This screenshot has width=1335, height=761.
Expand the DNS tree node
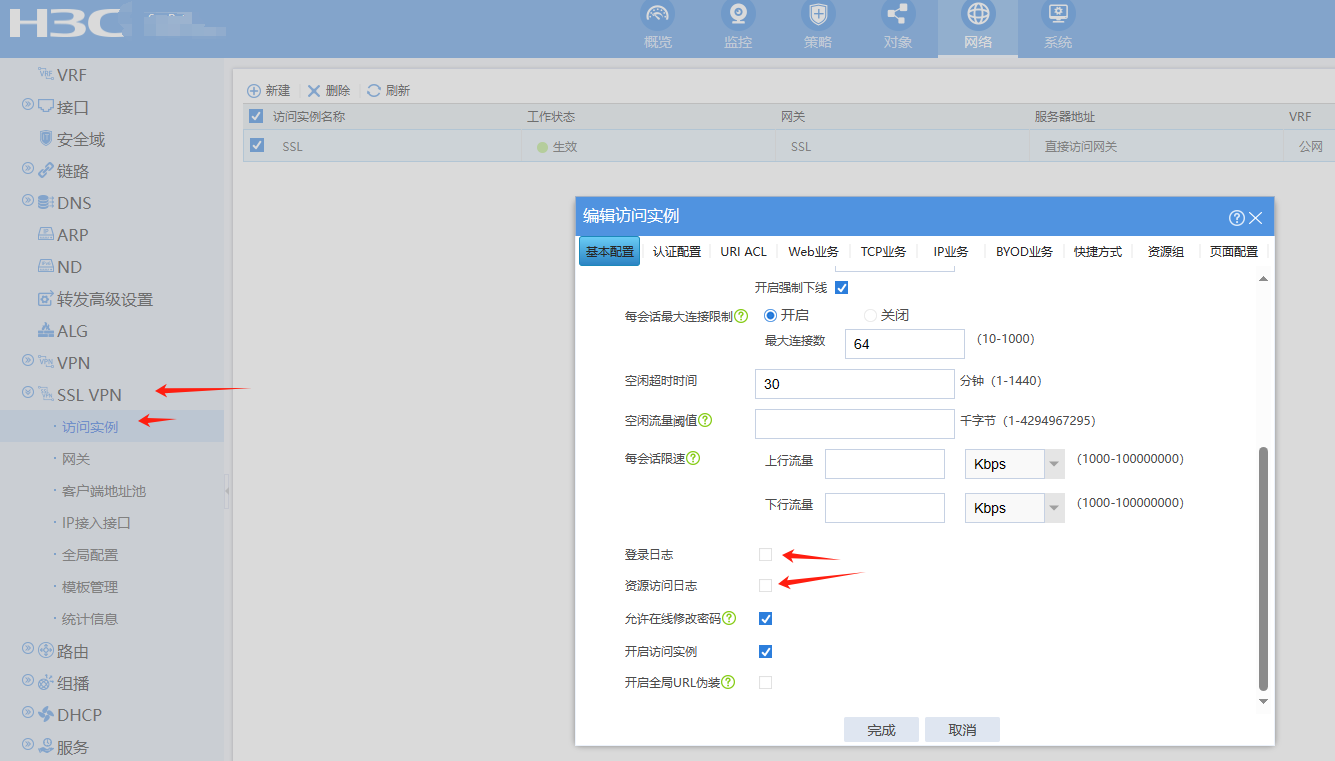point(28,201)
